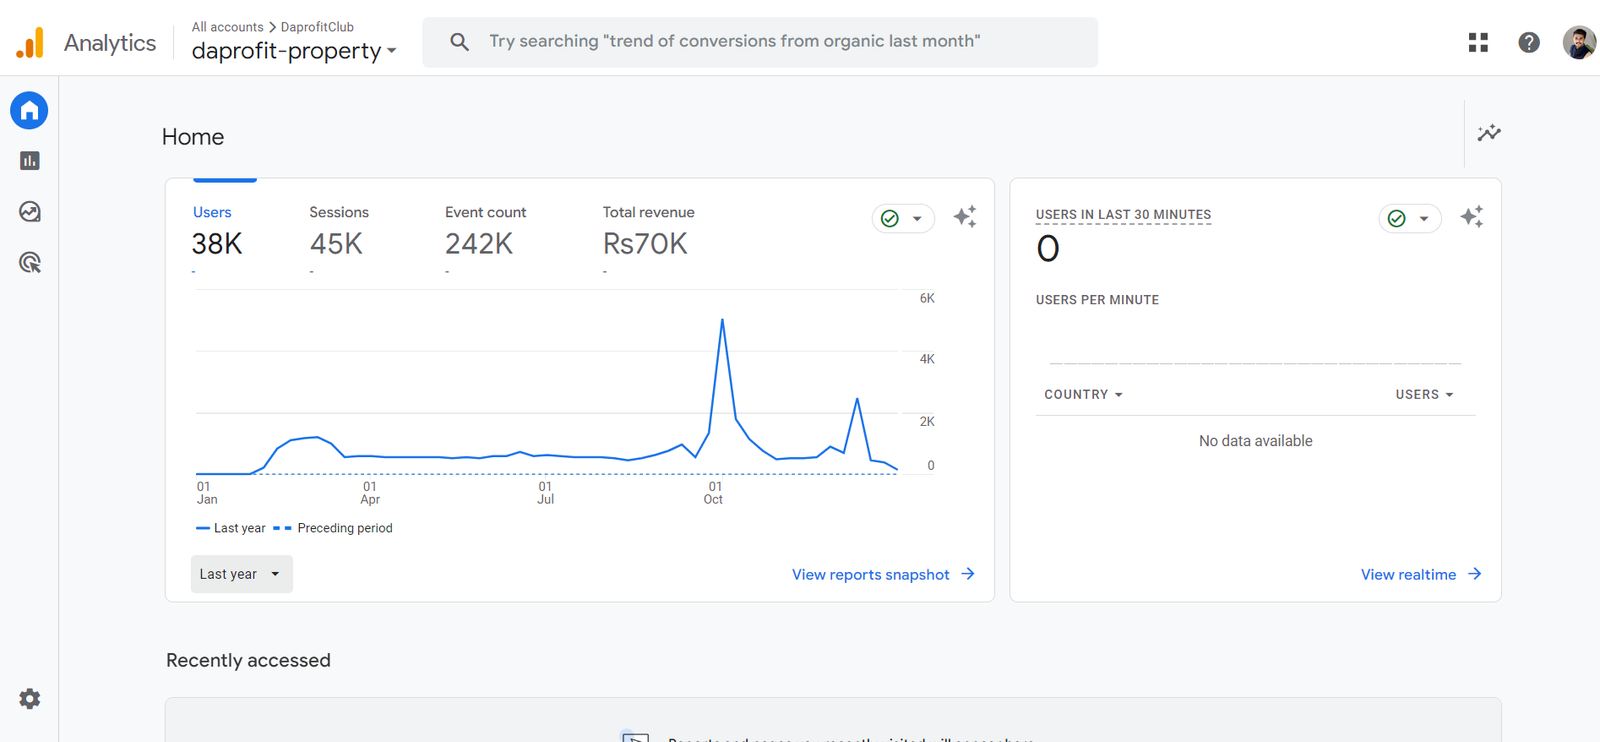Open the Last year date range dropdown
1600x742 pixels.
[242, 574]
